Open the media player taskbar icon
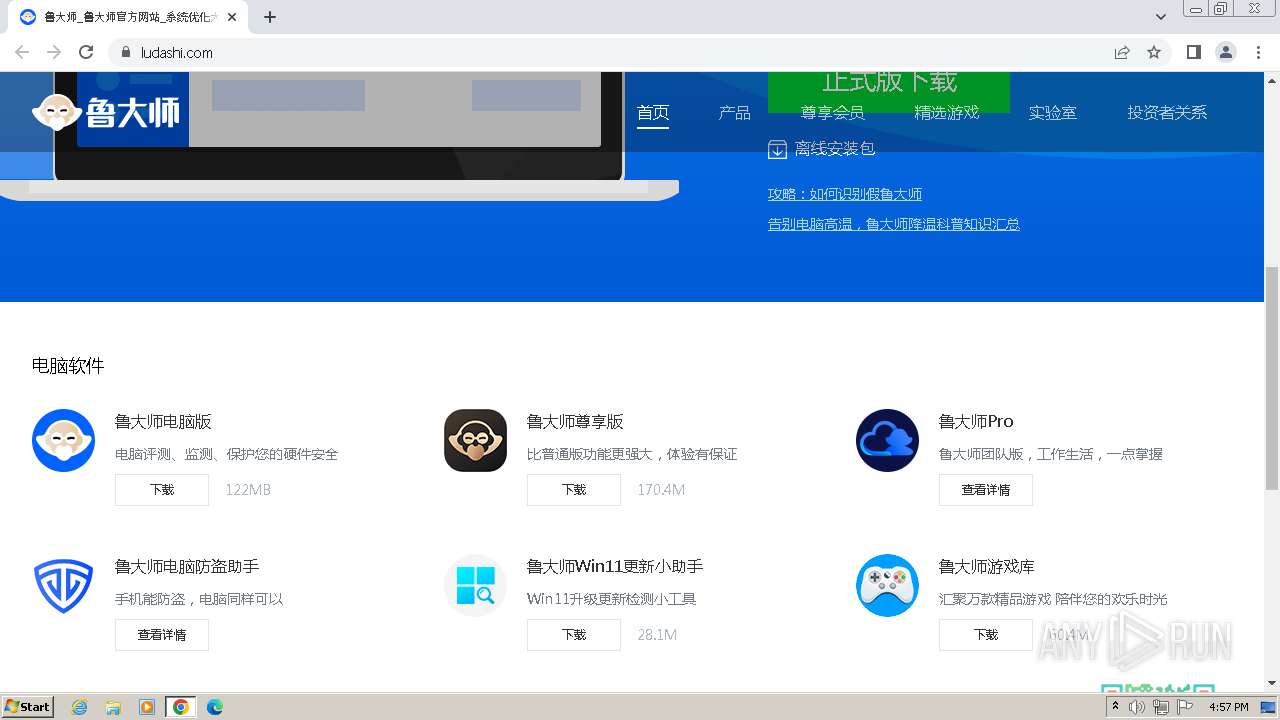Image resolution: width=1280 pixels, height=720 pixels. [x=147, y=707]
